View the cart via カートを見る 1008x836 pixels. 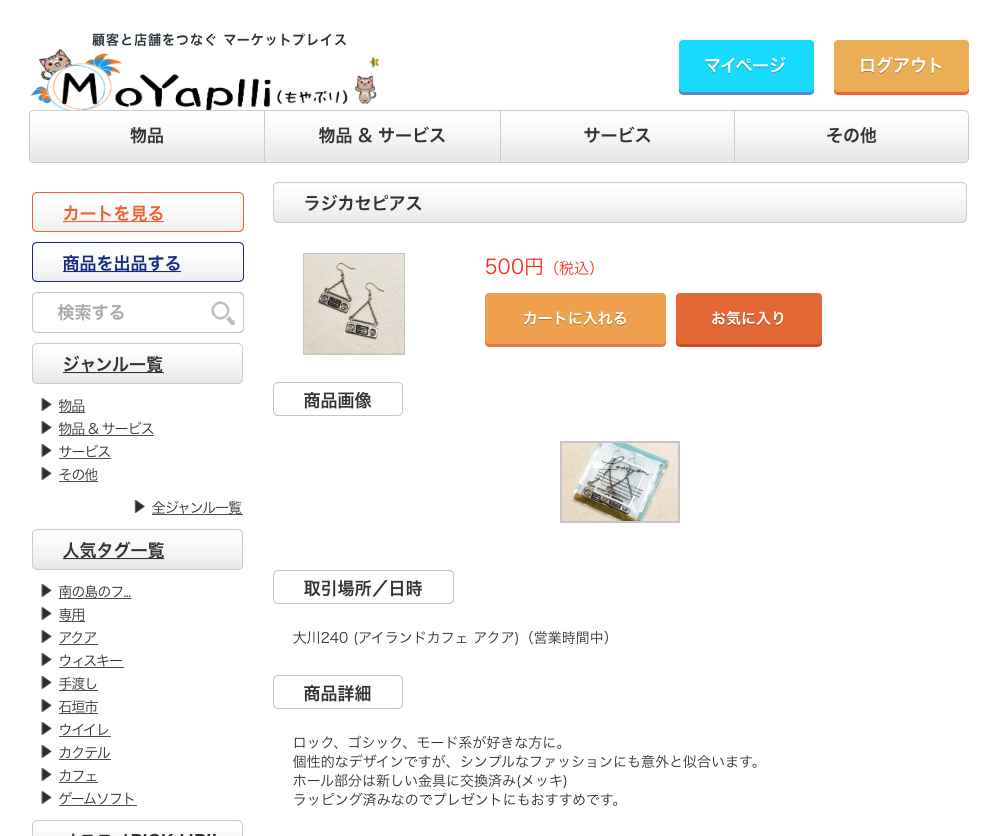[x=138, y=212]
